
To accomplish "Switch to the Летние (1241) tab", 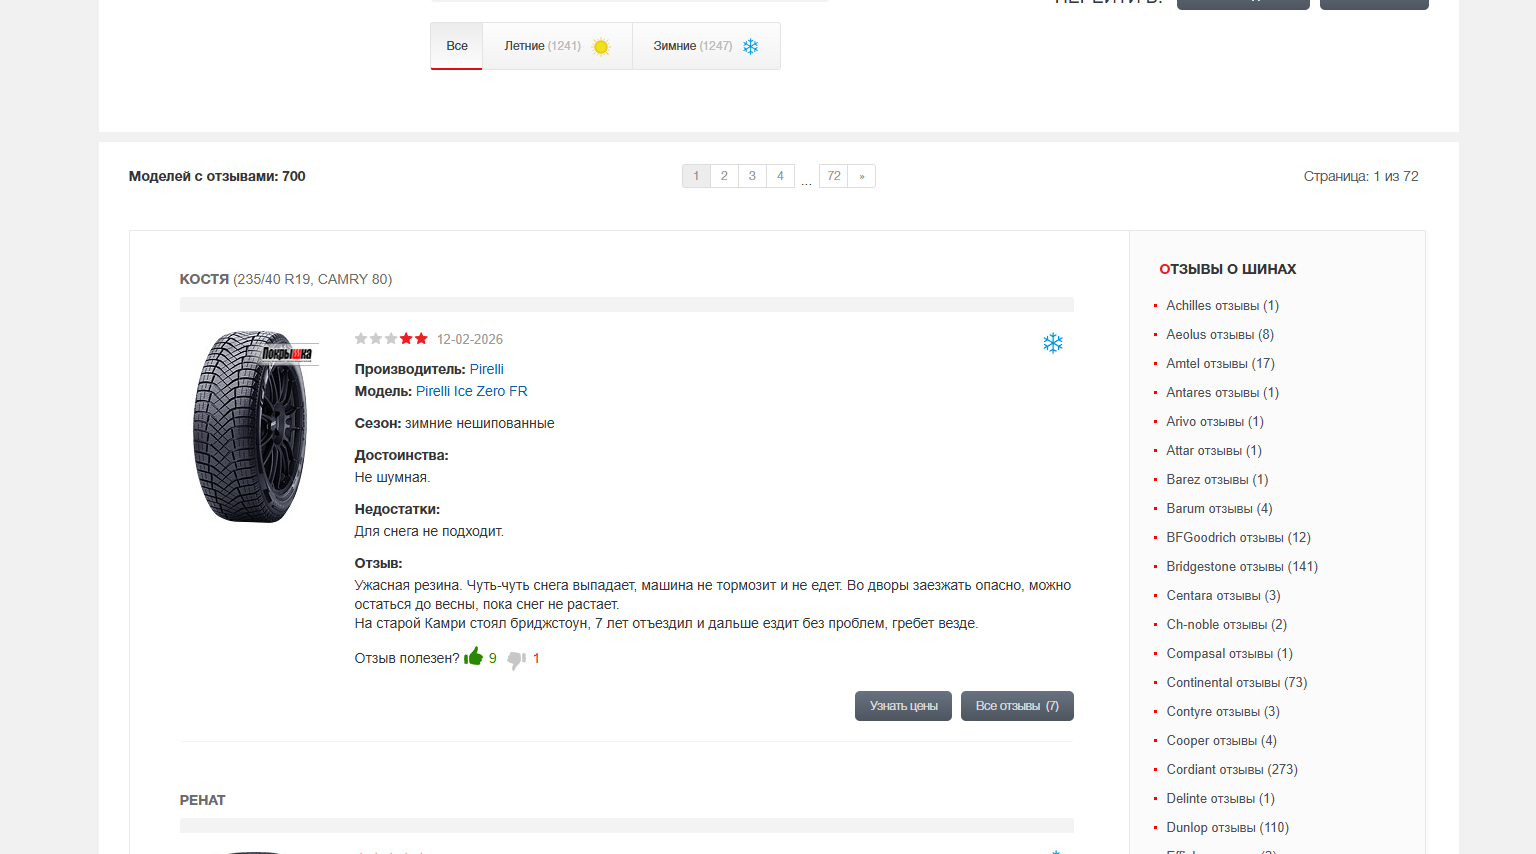I will tap(557, 46).
